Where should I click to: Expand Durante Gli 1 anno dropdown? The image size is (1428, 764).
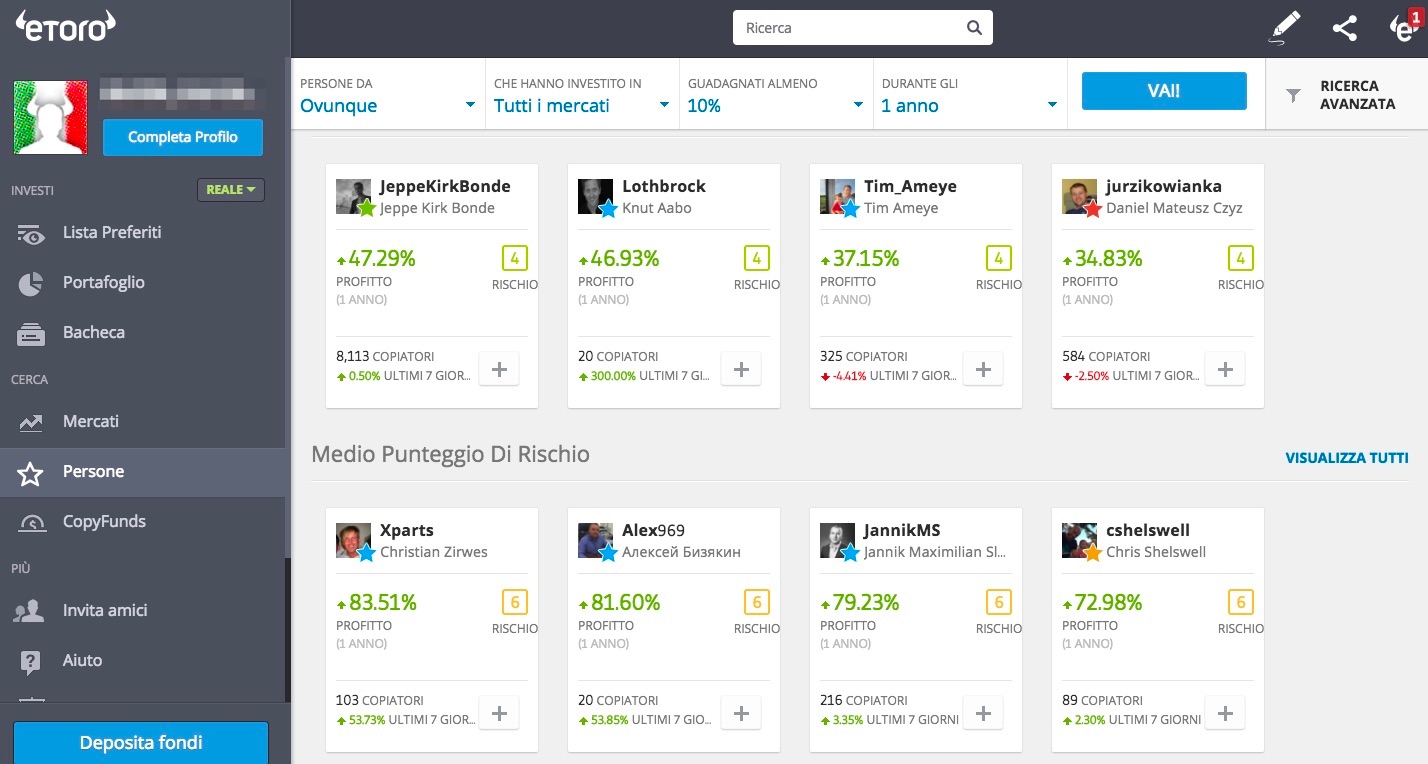pyautogui.click(x=969, y=96)
